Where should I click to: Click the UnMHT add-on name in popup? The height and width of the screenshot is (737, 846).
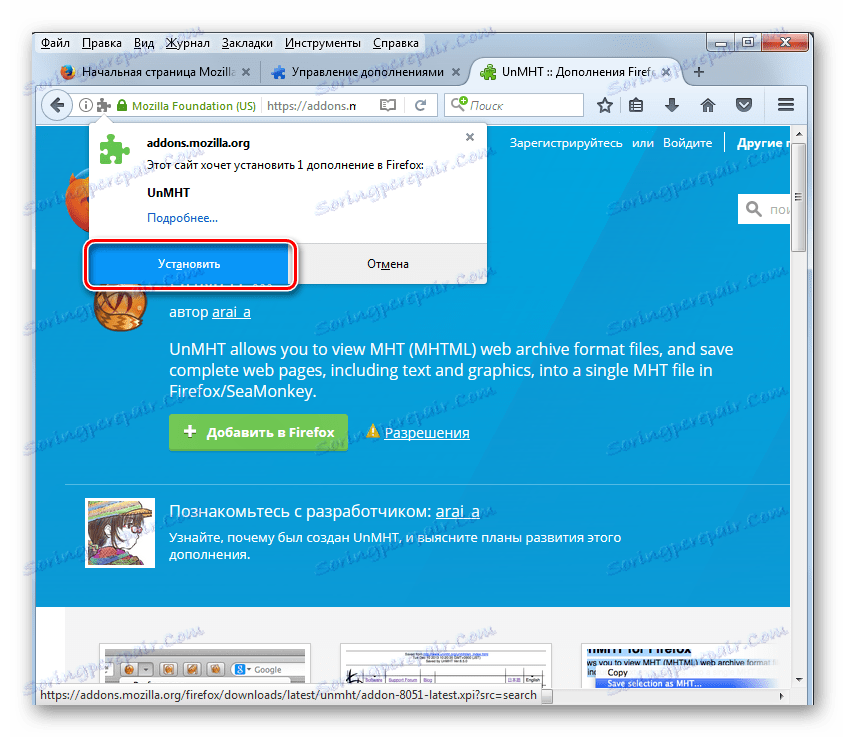(x=168, y=193)
